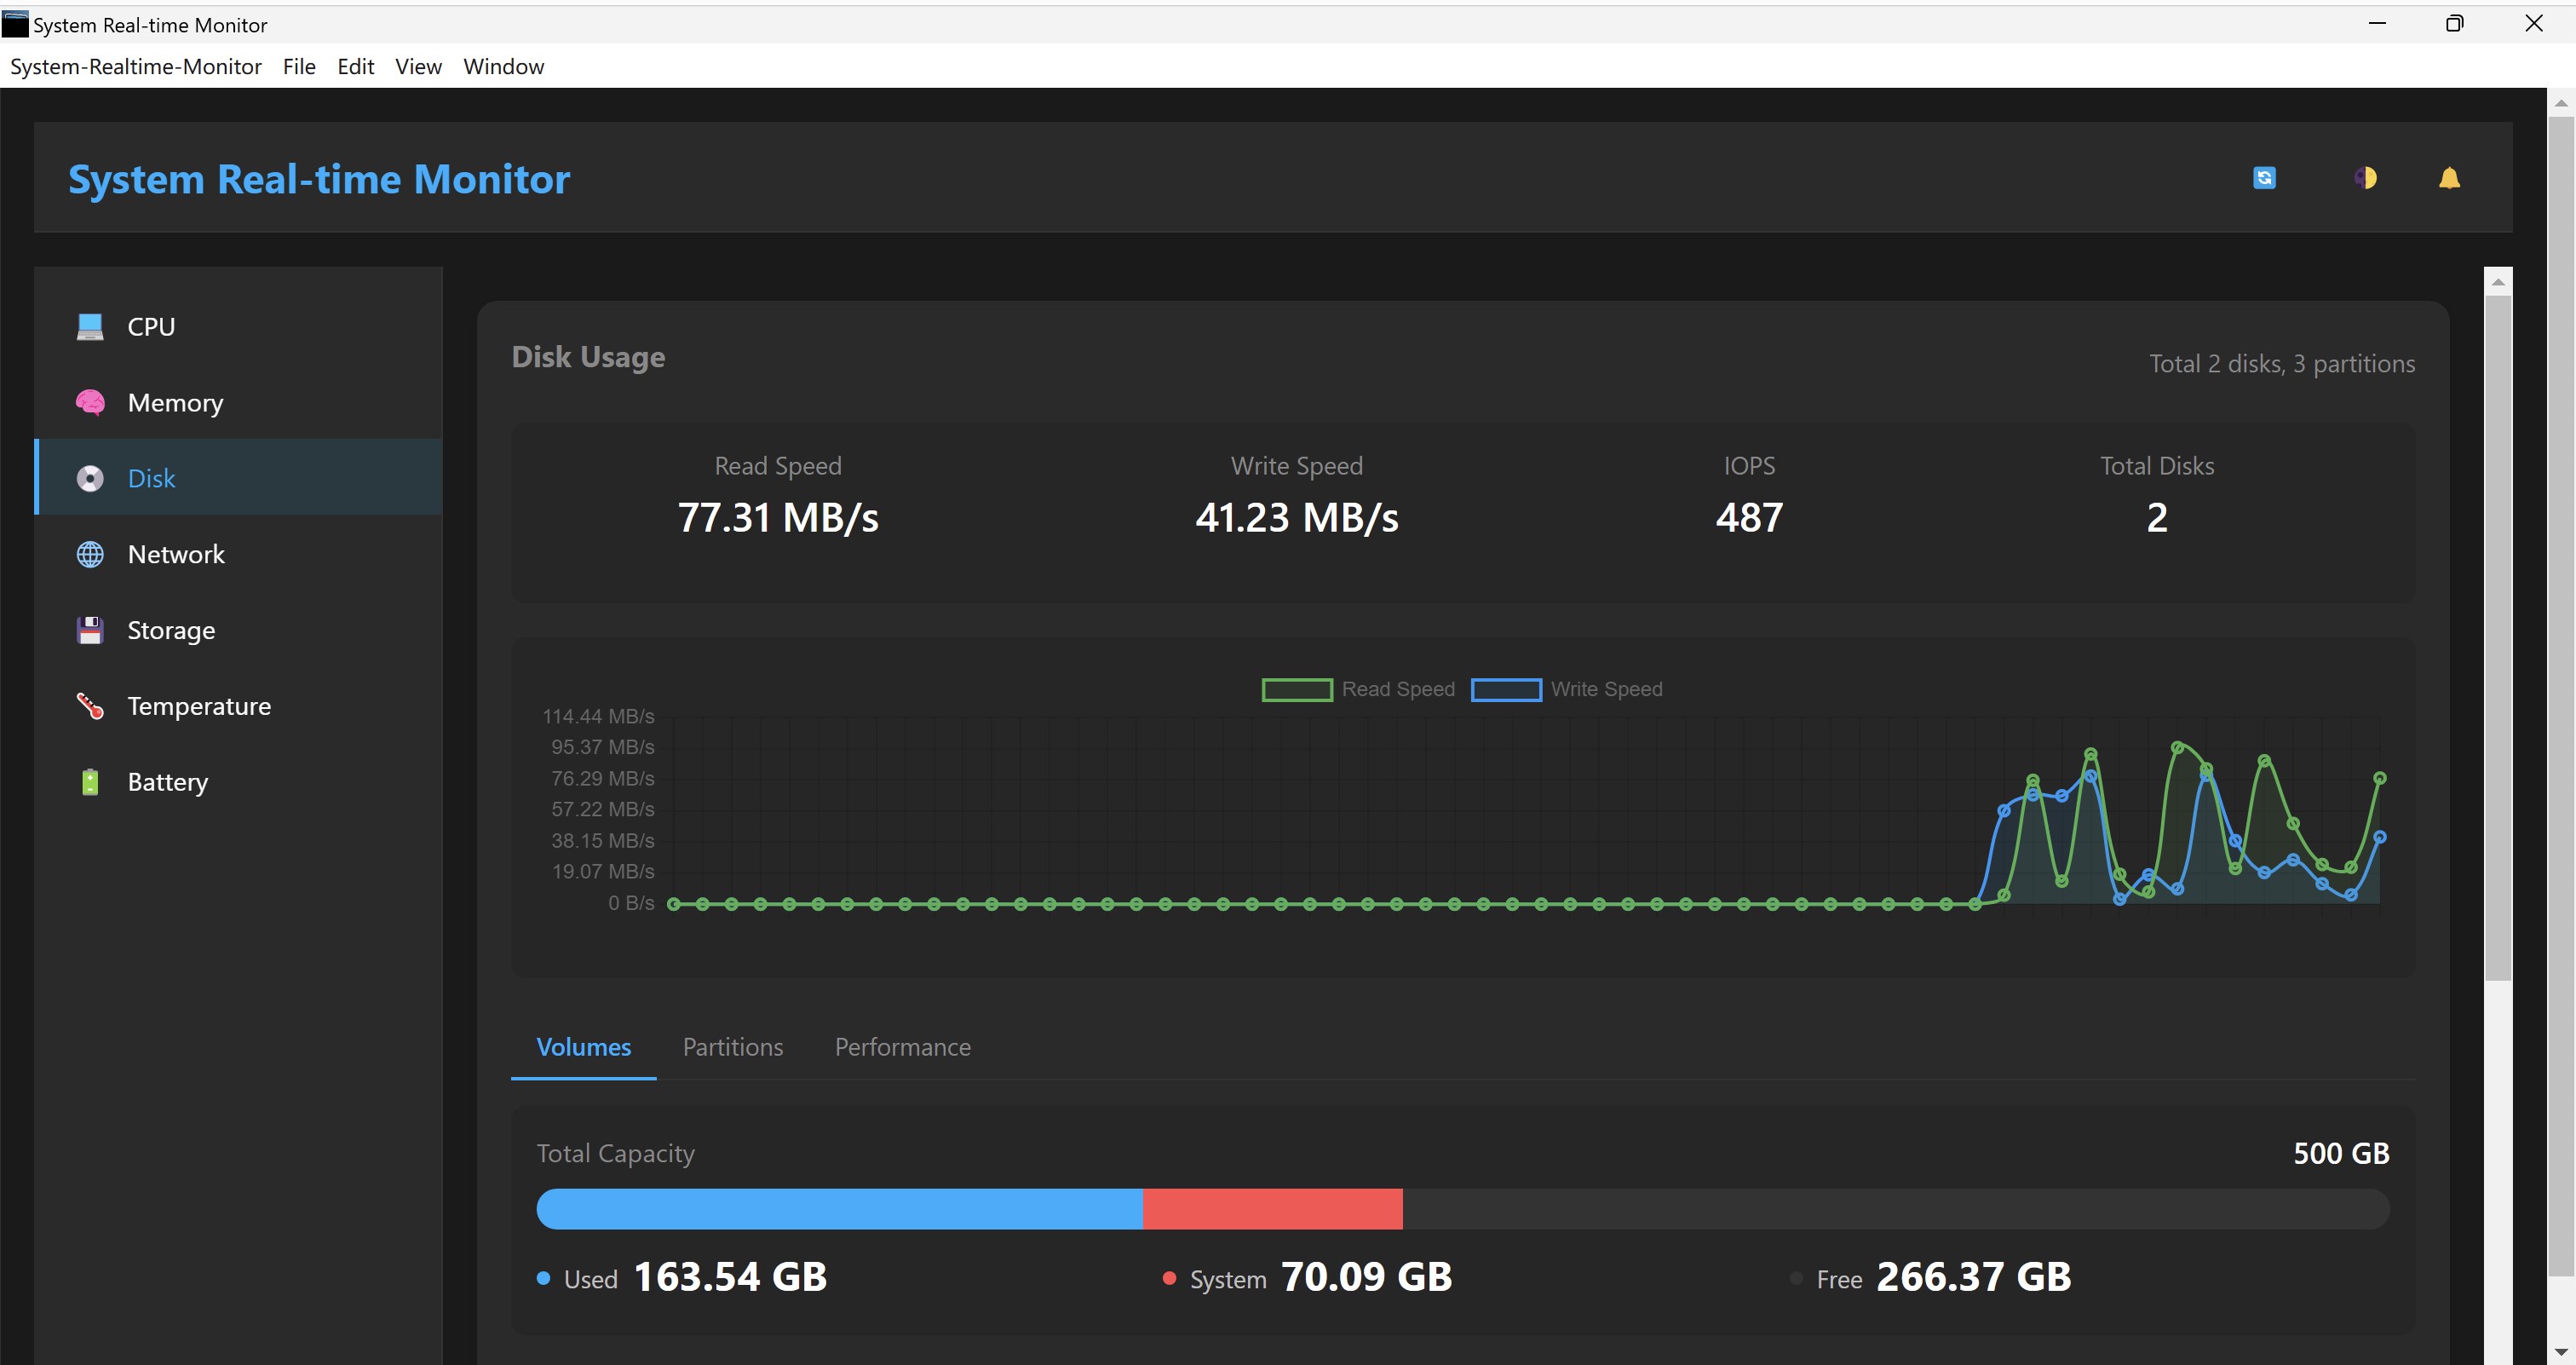Open notifications via bell icon
This screenshot has height=1365, width=2576.
2450,177
